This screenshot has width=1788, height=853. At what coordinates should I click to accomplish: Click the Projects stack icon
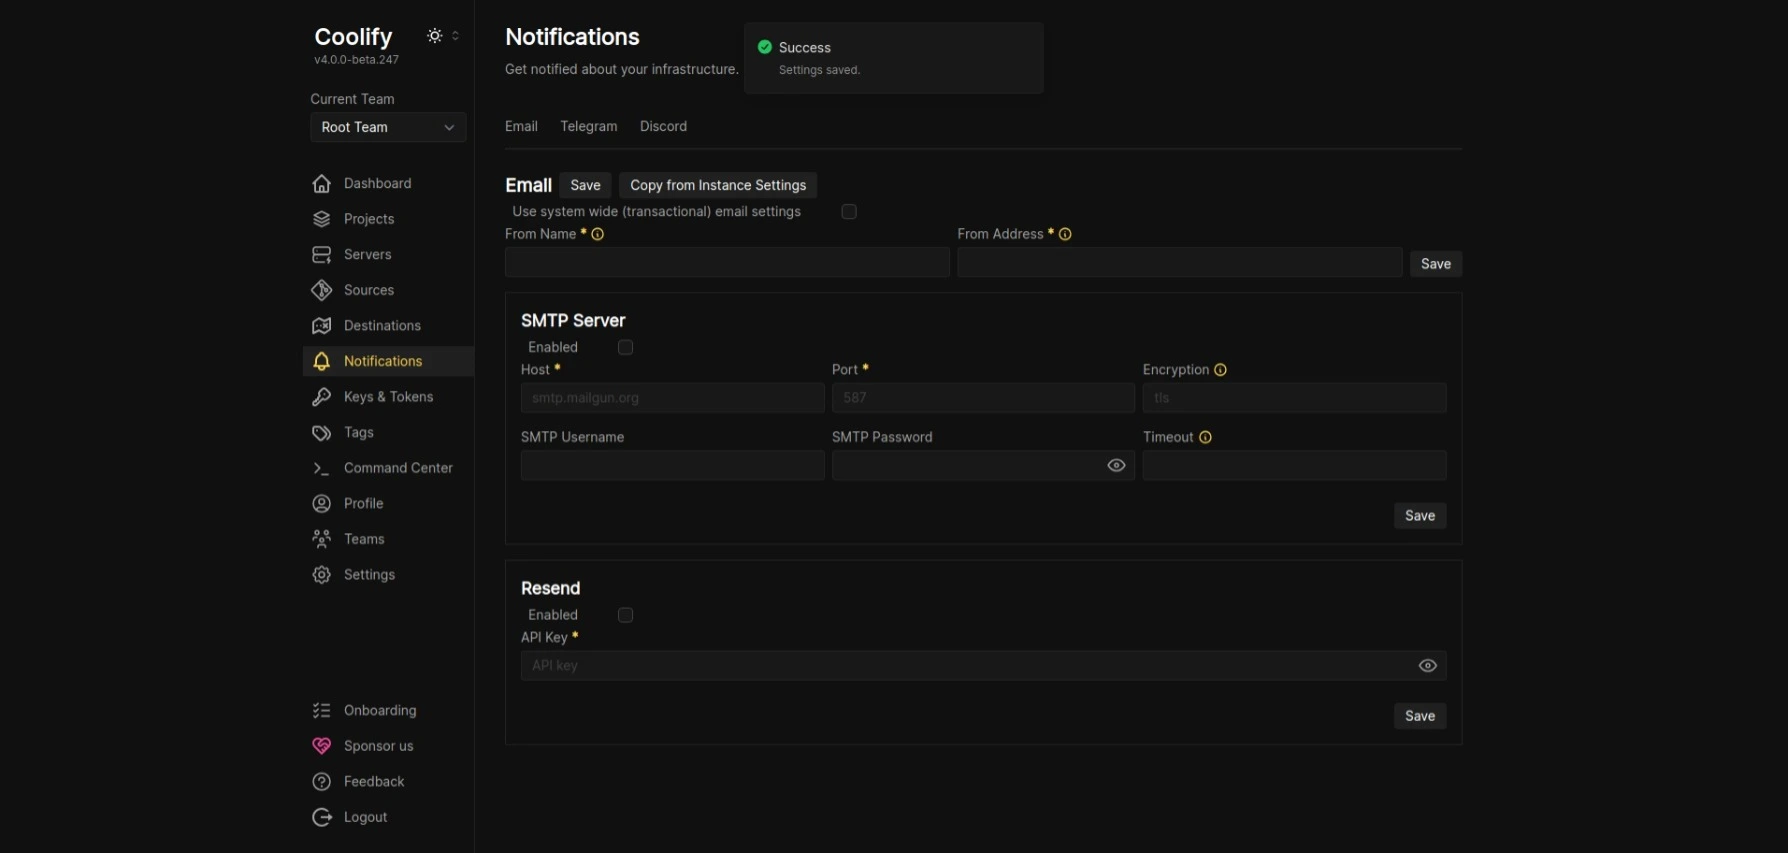[x=321, y=219]
